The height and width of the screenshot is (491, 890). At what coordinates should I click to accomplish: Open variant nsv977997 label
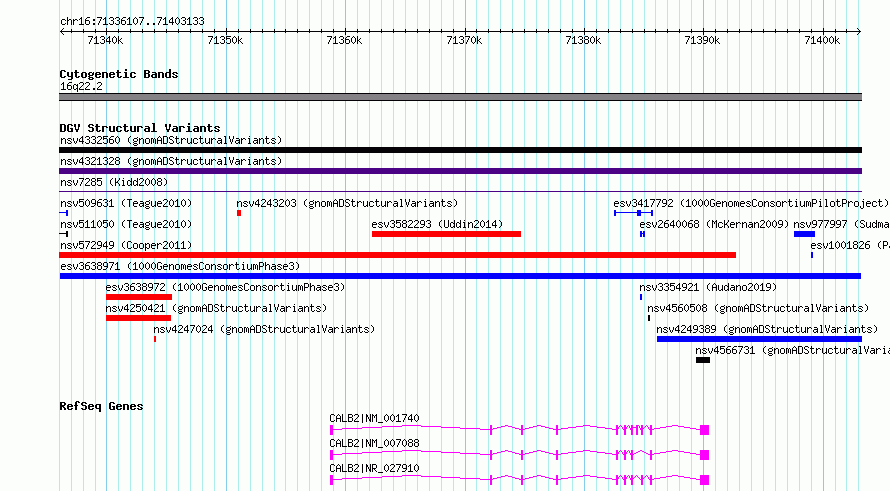click(841, 224)
